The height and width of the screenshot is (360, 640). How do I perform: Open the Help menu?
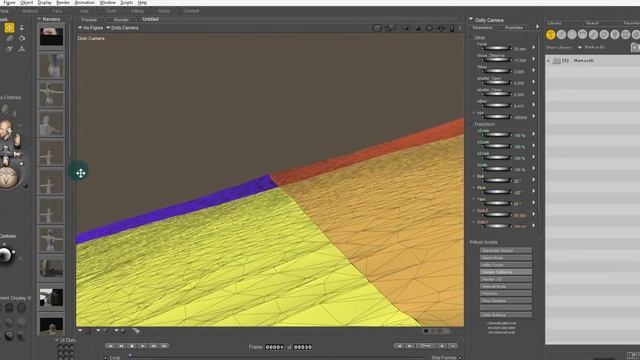click(142, 2)
